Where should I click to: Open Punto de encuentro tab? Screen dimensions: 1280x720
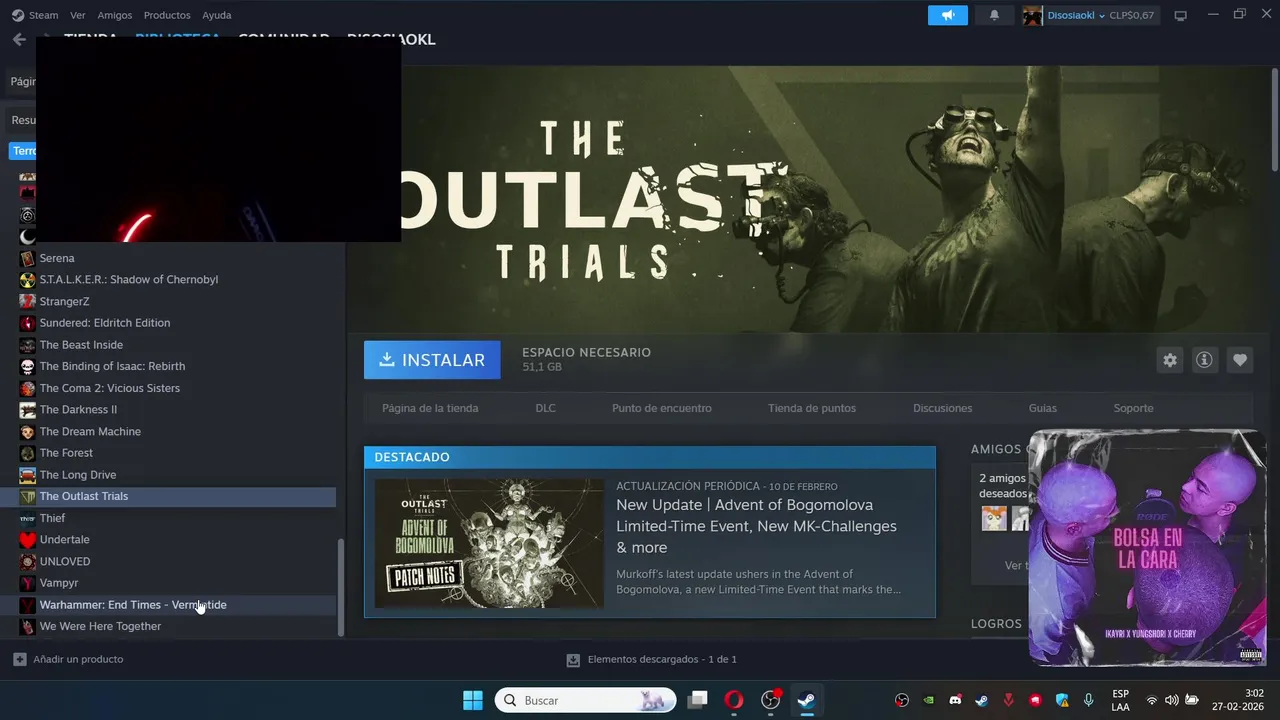[x=662, y=408]
